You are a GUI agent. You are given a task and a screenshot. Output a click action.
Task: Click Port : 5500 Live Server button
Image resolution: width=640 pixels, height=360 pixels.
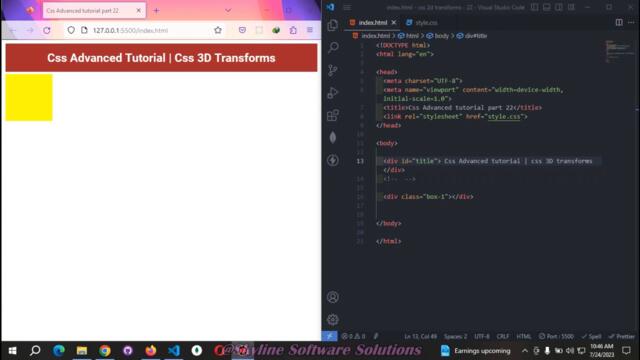(556, 336)
